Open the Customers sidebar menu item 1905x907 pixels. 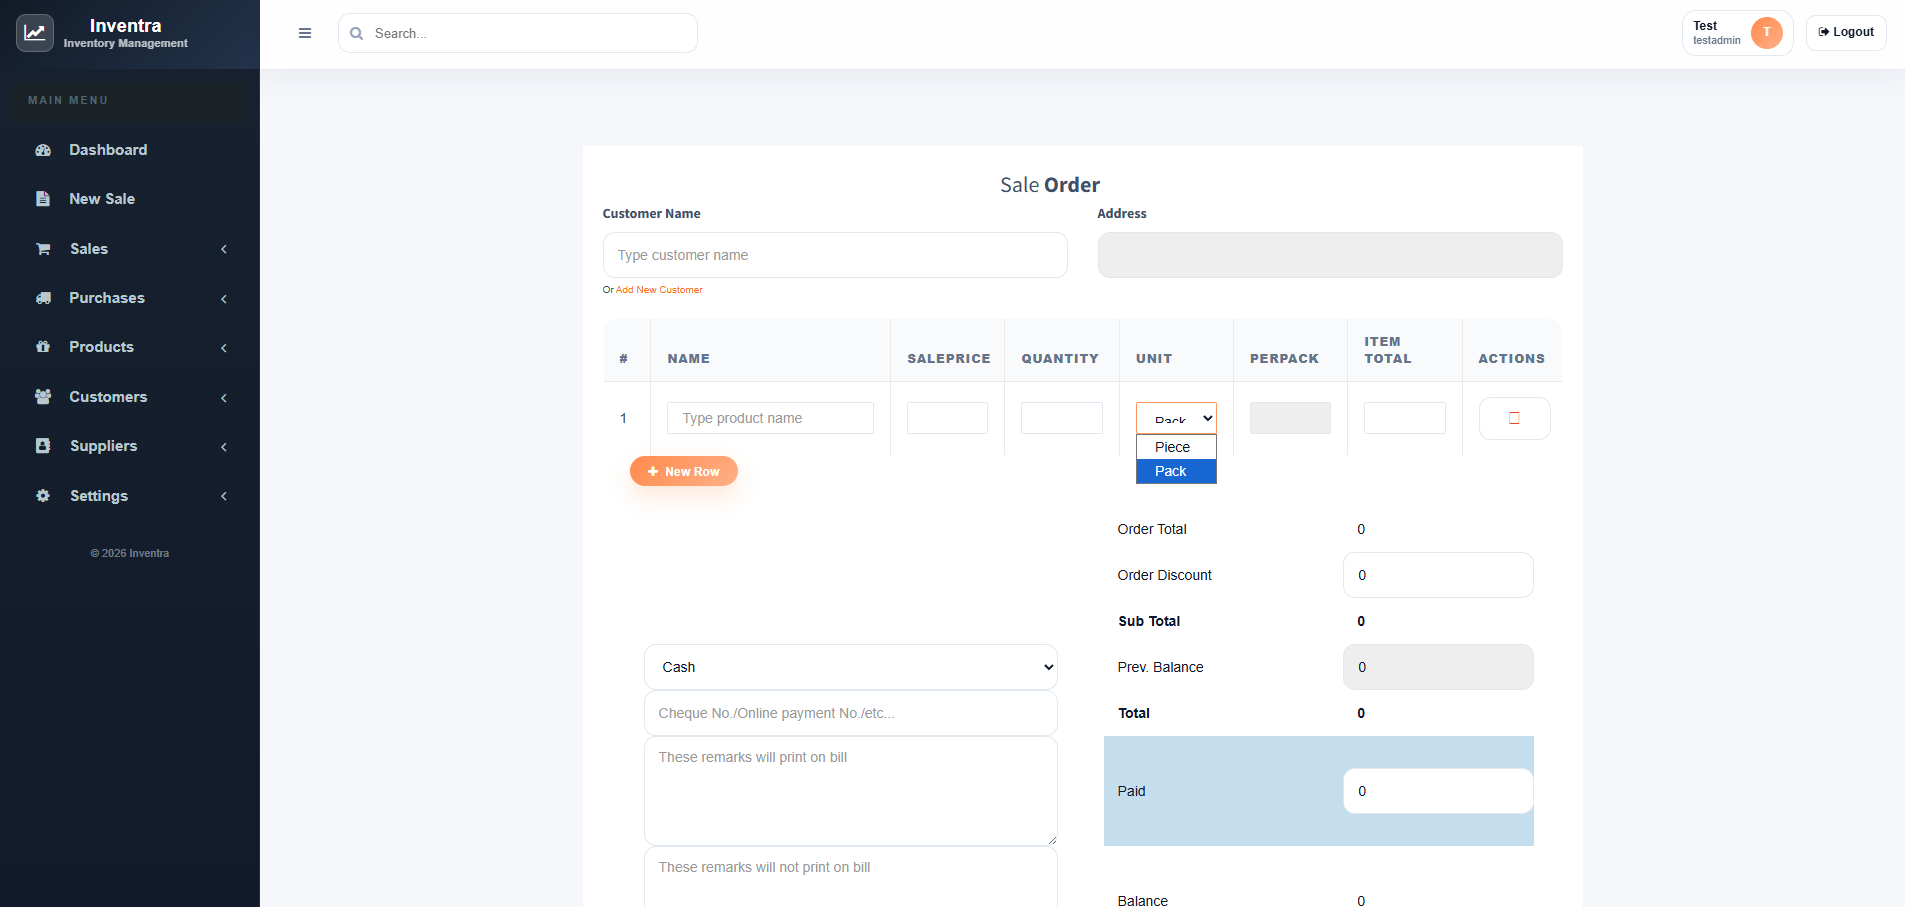[x=108, y=397]
